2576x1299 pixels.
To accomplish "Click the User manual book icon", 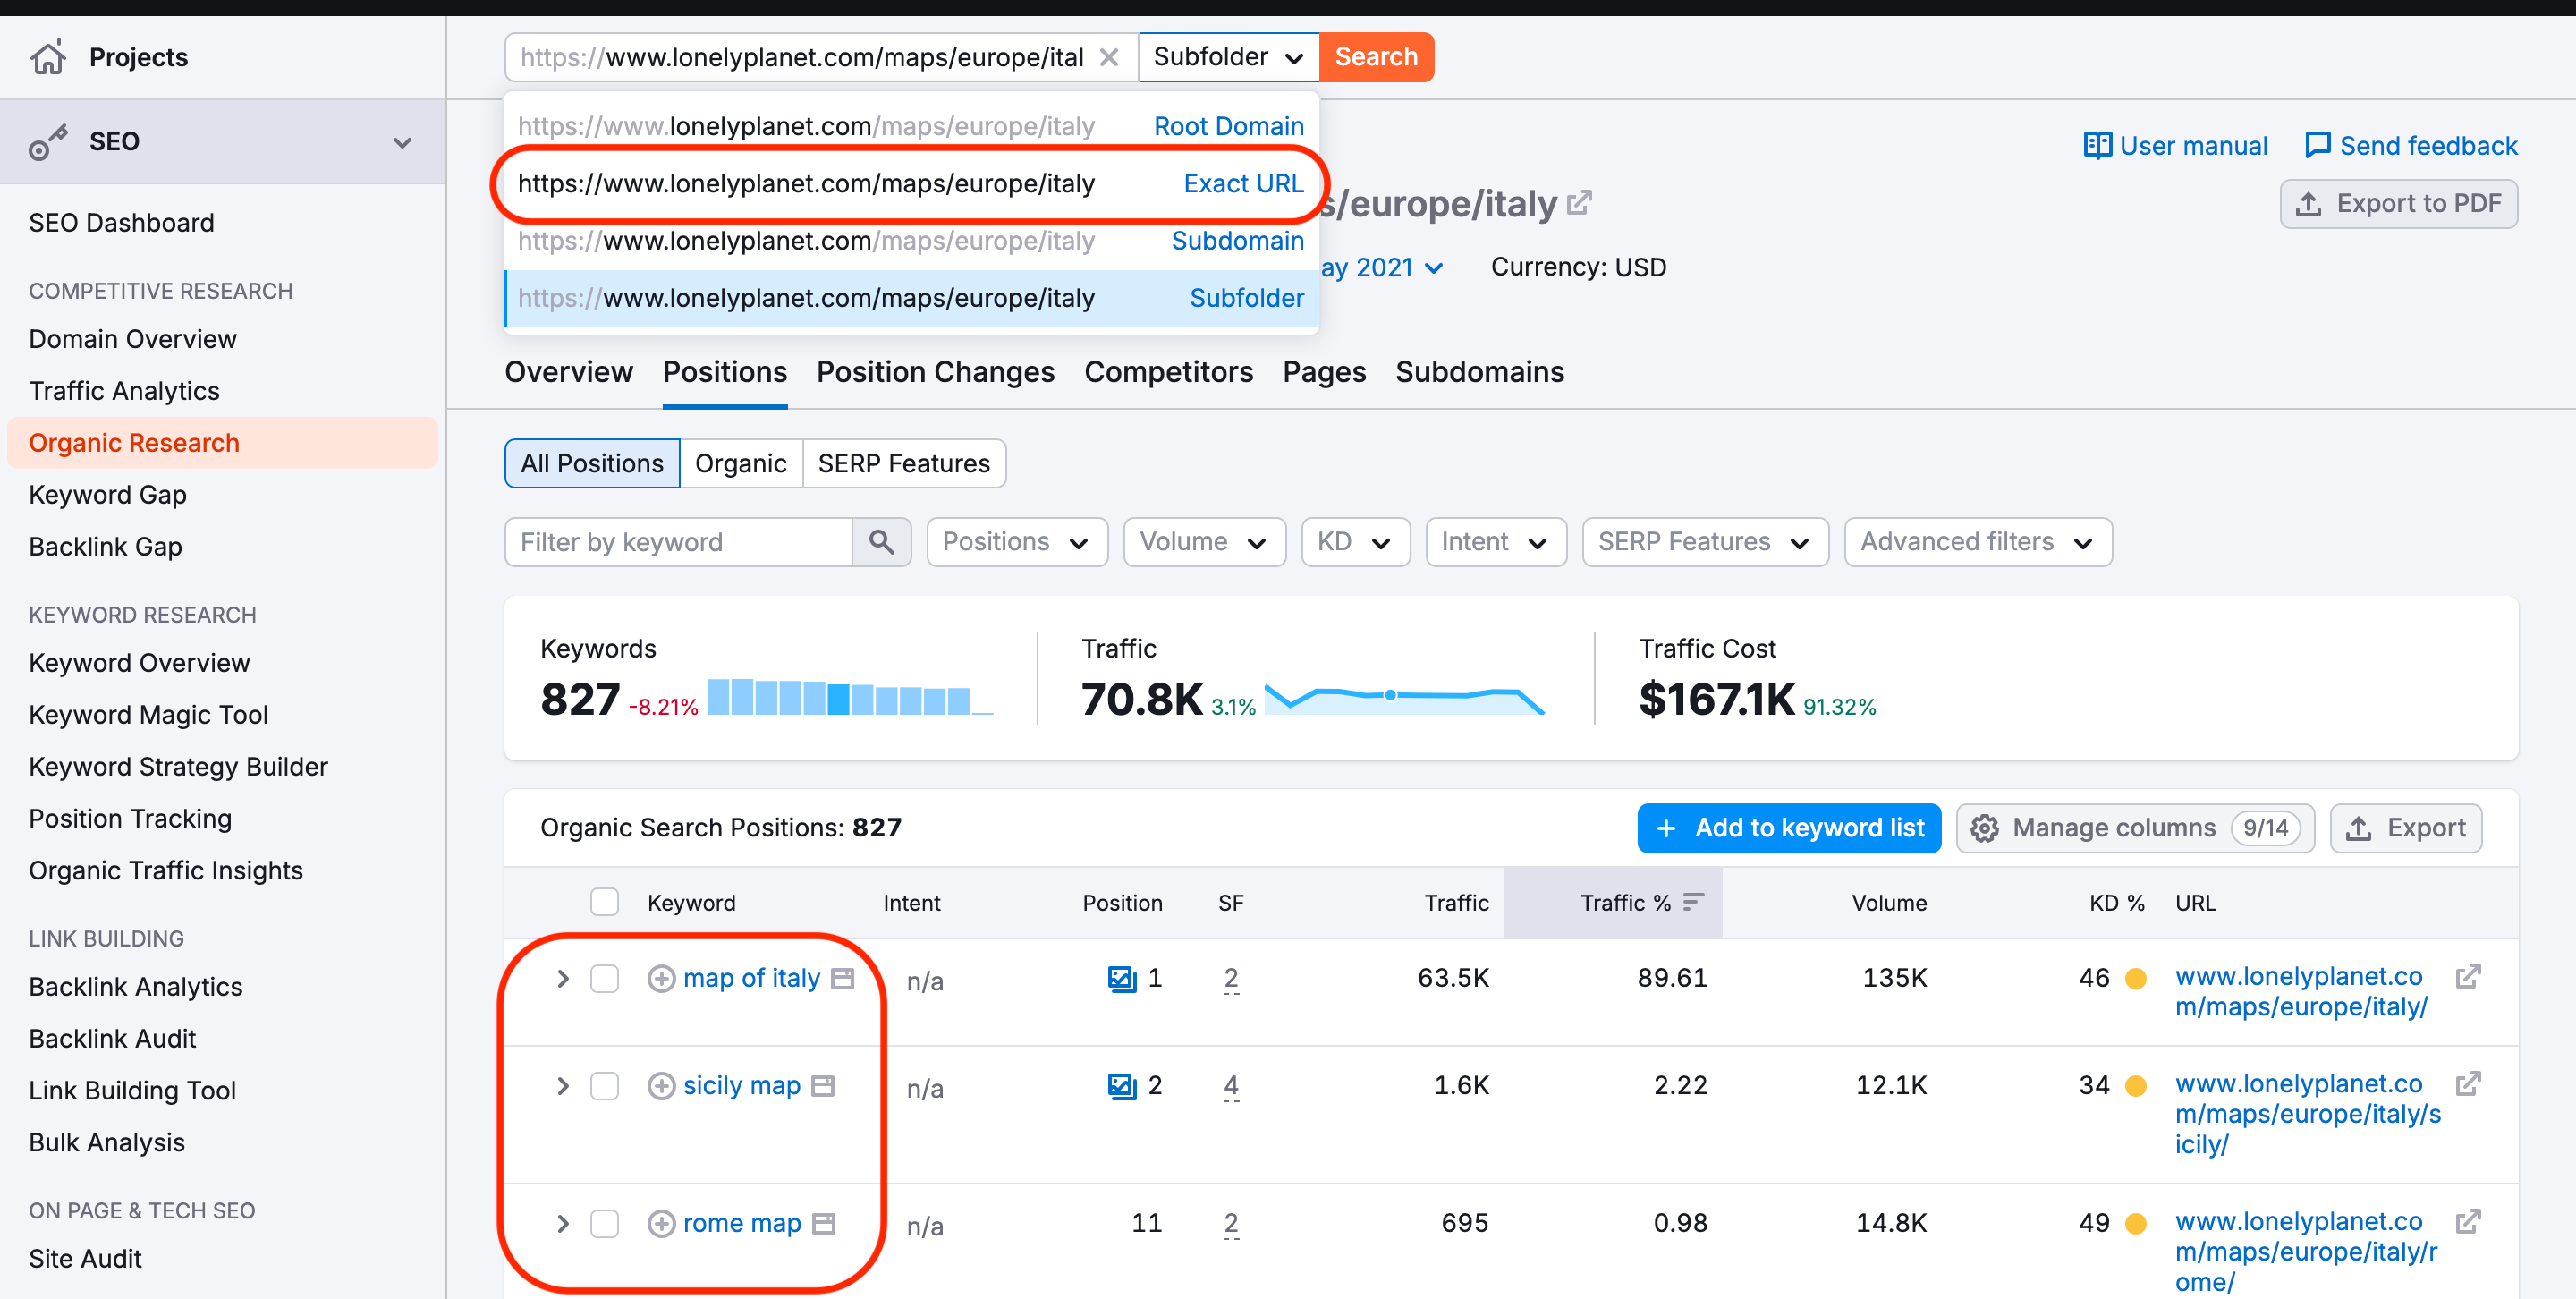I will (2097, 146).
